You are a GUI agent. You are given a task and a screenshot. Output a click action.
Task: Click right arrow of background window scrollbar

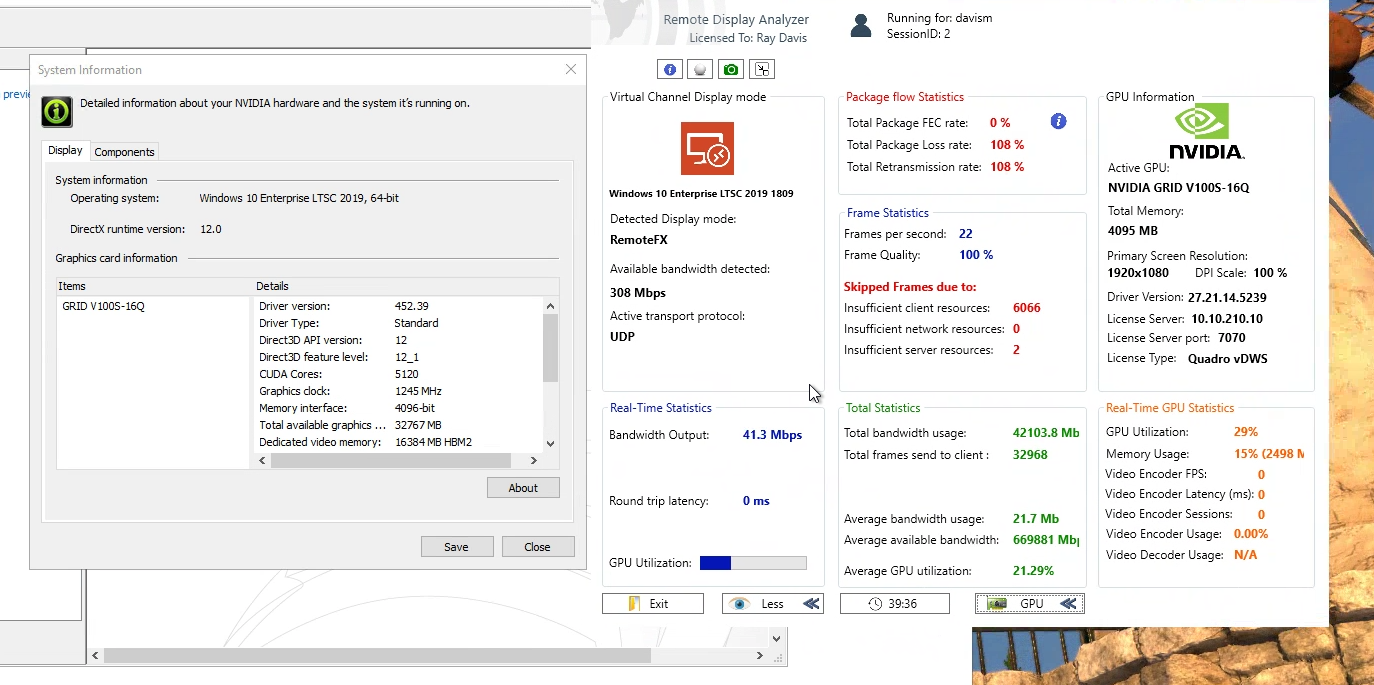(760, 656)
